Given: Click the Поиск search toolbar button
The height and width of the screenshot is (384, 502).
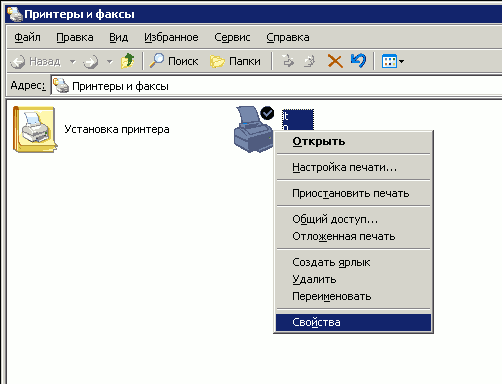Looking at the screenshot, I should tap(174, 61).
